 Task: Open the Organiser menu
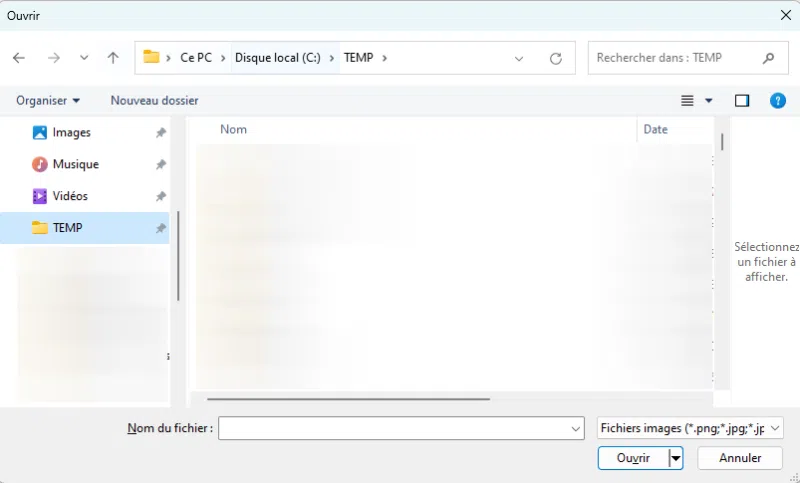[48, 100]
